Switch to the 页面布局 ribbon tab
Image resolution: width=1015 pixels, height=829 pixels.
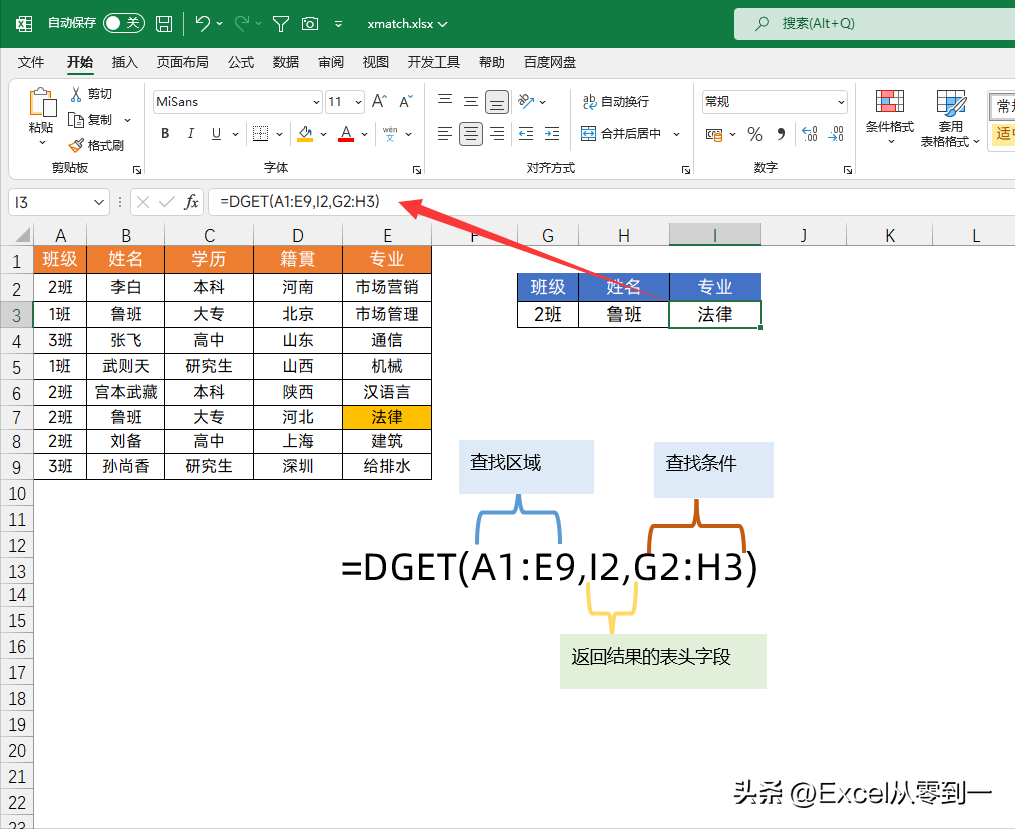point(183,62)
